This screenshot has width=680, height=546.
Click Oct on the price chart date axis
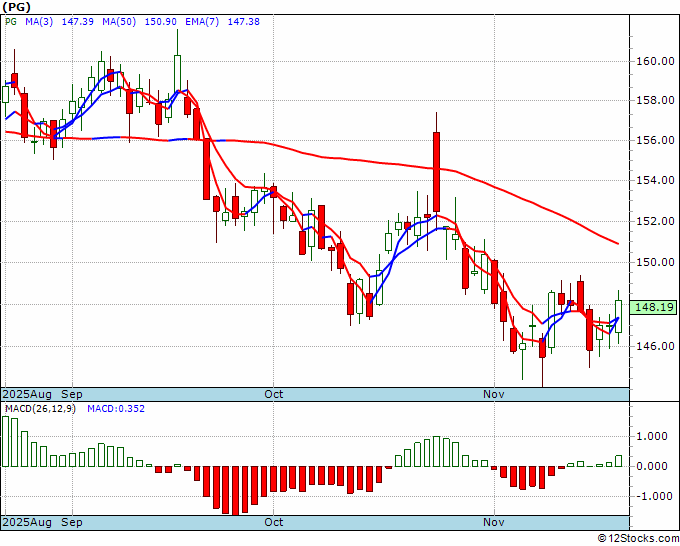tap(274, 394)
